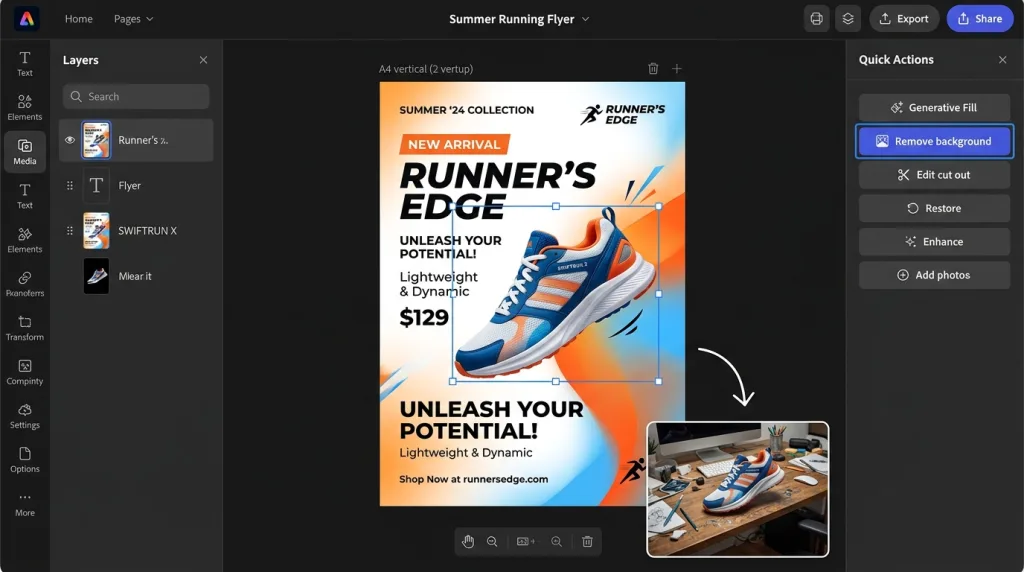Click the zoom out magnifier icon
The height and width of the screenshot is (572, 1024).
(x=492, y=541)
